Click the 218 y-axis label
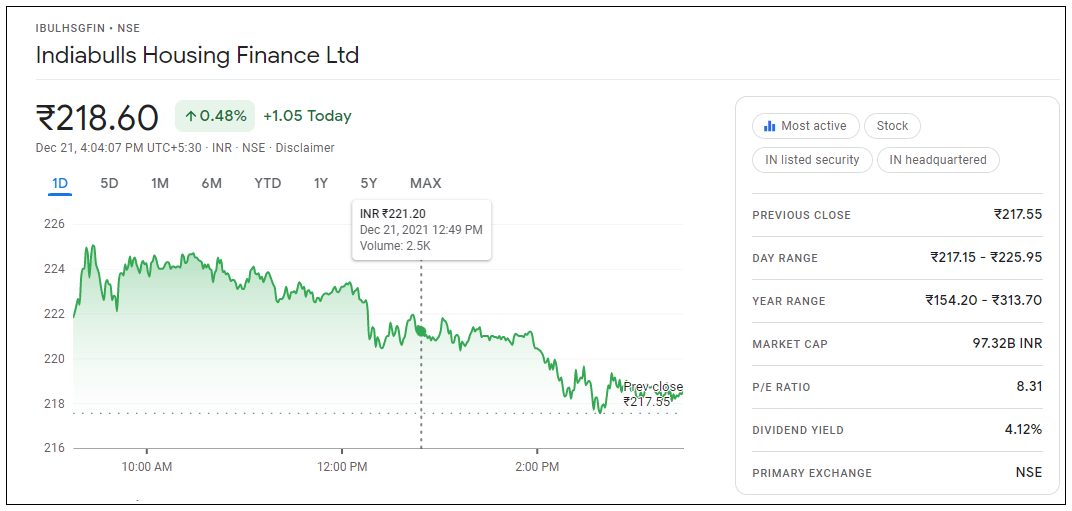1072x511 pixels. coord(55,404)
